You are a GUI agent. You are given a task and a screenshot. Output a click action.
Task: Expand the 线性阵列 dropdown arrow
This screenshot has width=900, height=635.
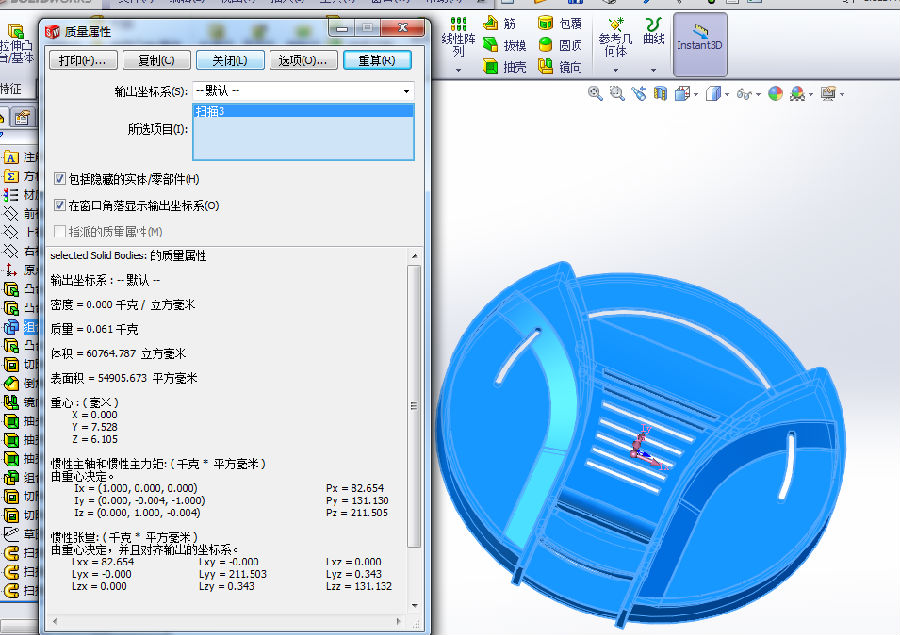pyautogui.click(x=458, y=71)
